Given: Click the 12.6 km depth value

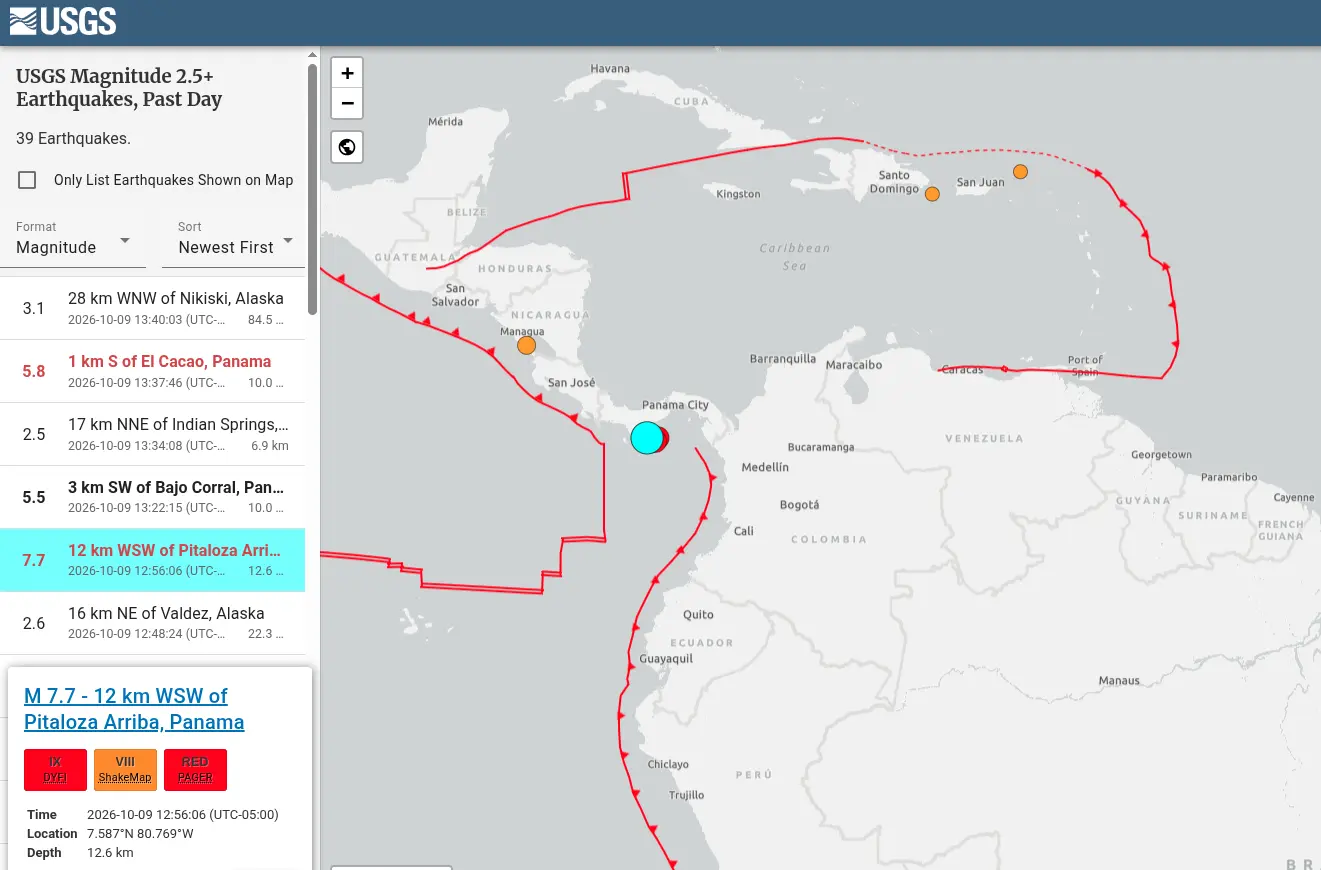Looking at the screenshot, I should [x=110, y=853].
